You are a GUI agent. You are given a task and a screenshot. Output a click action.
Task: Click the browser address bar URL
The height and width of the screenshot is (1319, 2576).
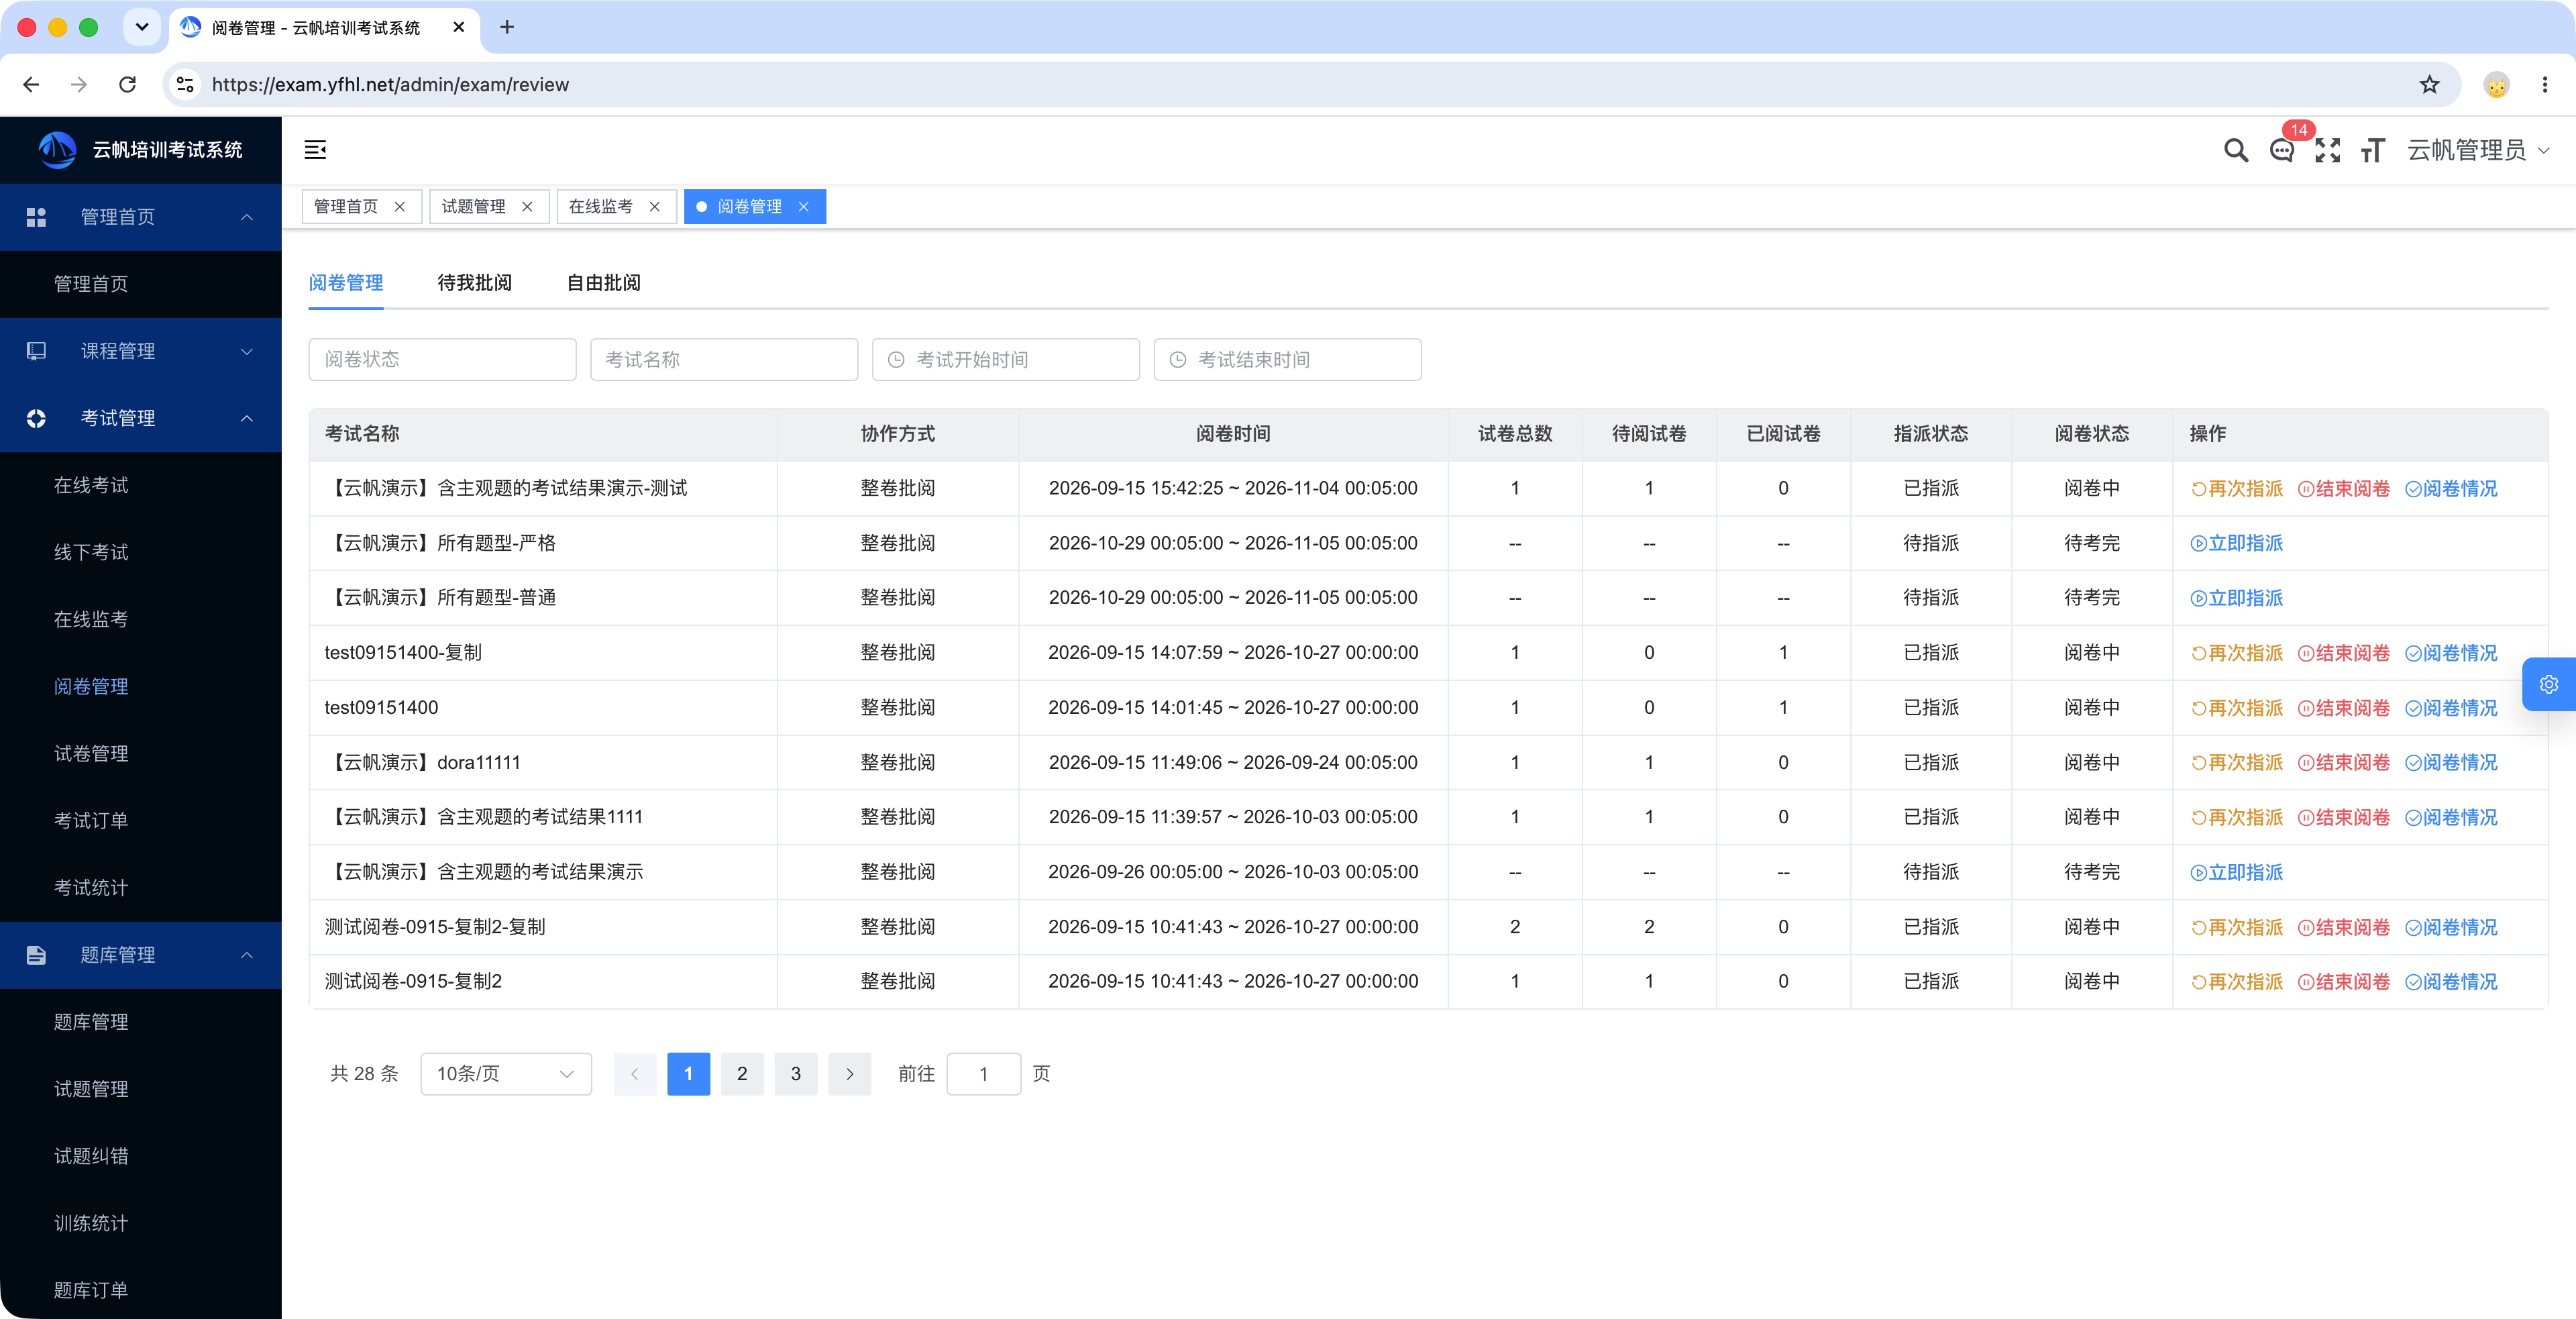390,85
